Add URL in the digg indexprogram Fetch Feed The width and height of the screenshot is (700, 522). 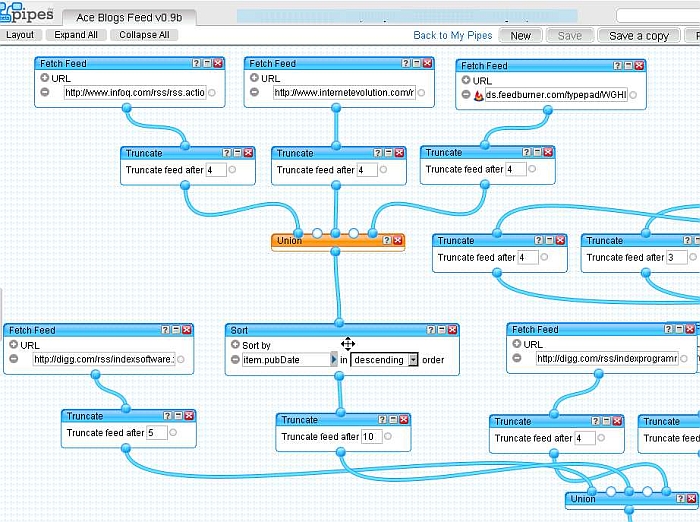(517, 344)
